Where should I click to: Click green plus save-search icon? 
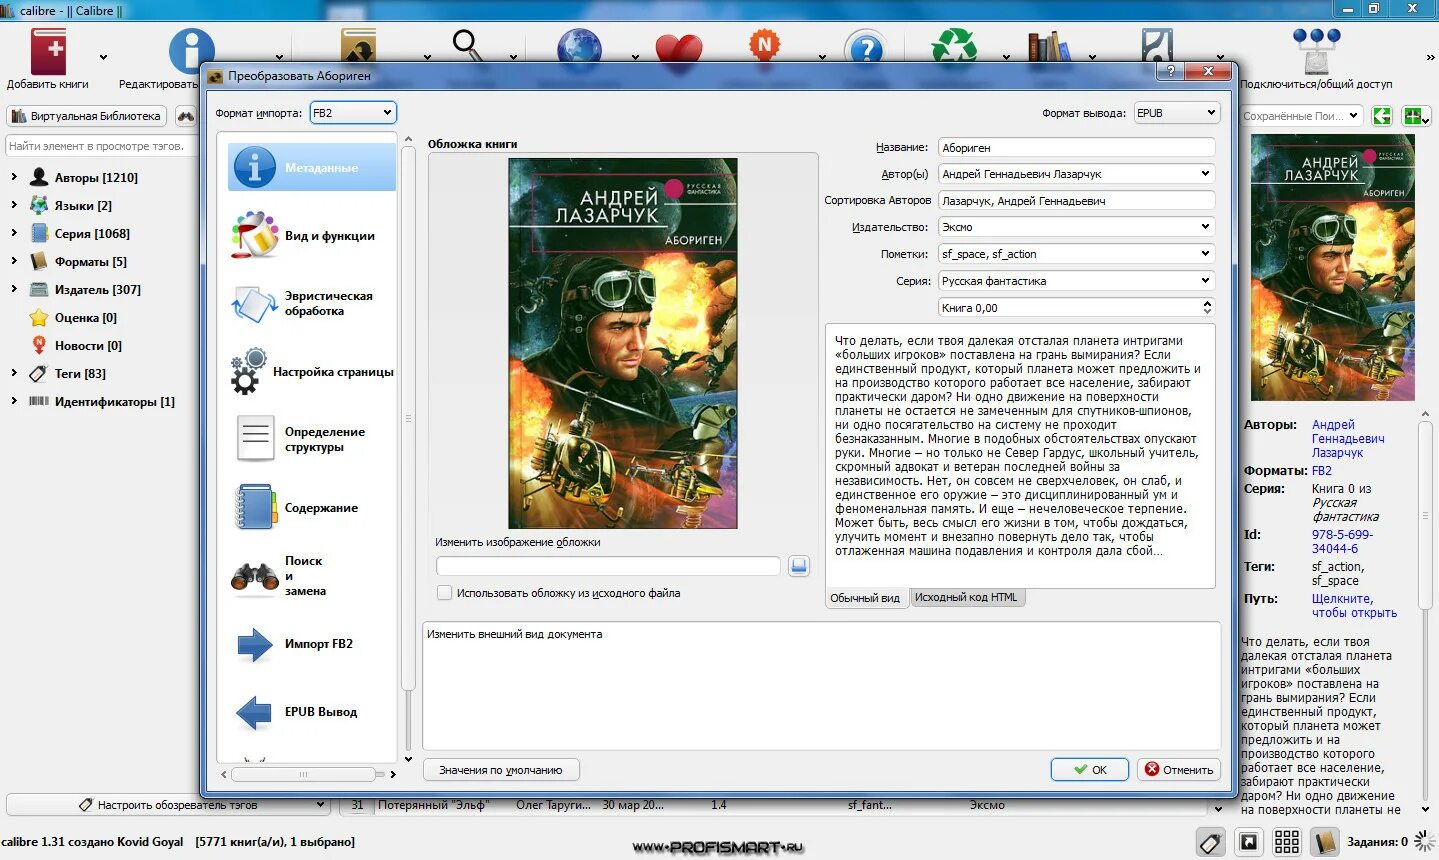[x=1413, y=116]
